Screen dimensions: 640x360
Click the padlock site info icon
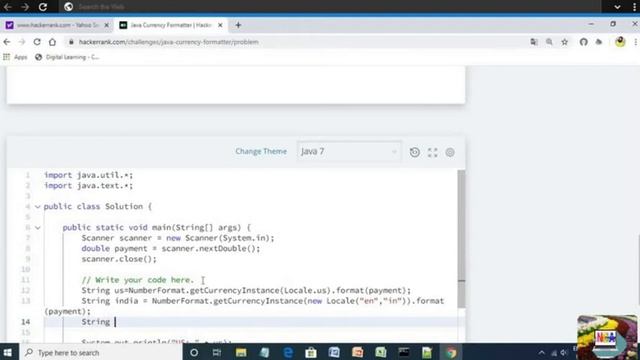click(x=71, y=42)
